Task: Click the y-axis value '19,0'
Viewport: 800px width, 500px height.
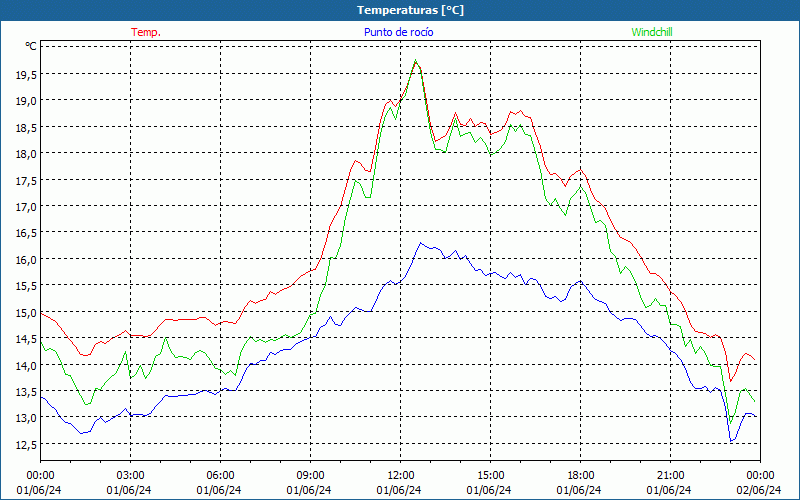Action: point(26,101)
